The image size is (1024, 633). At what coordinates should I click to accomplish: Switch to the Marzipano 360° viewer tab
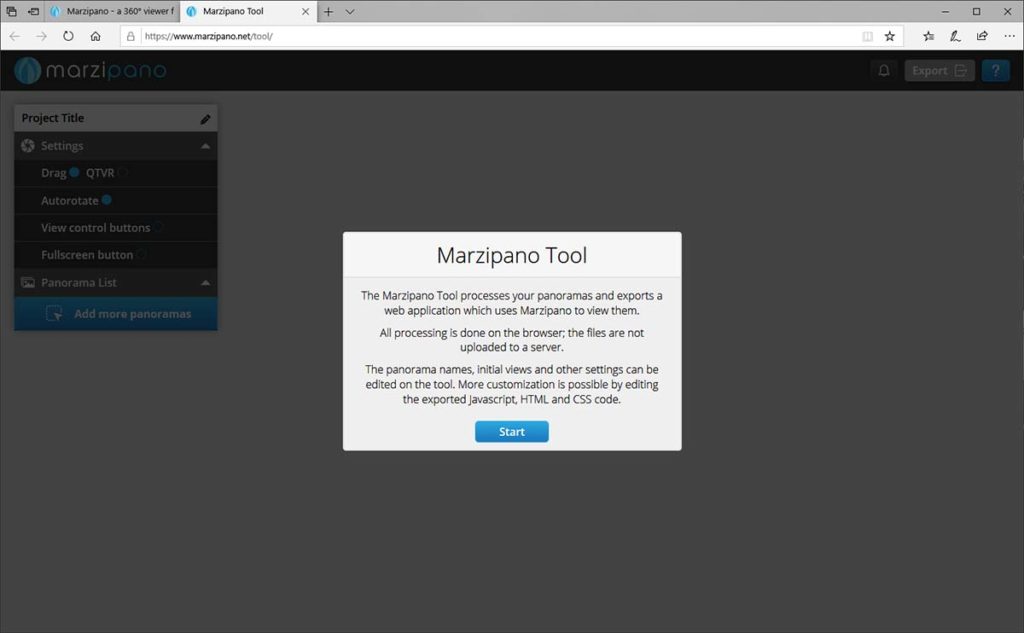[112, 11]
